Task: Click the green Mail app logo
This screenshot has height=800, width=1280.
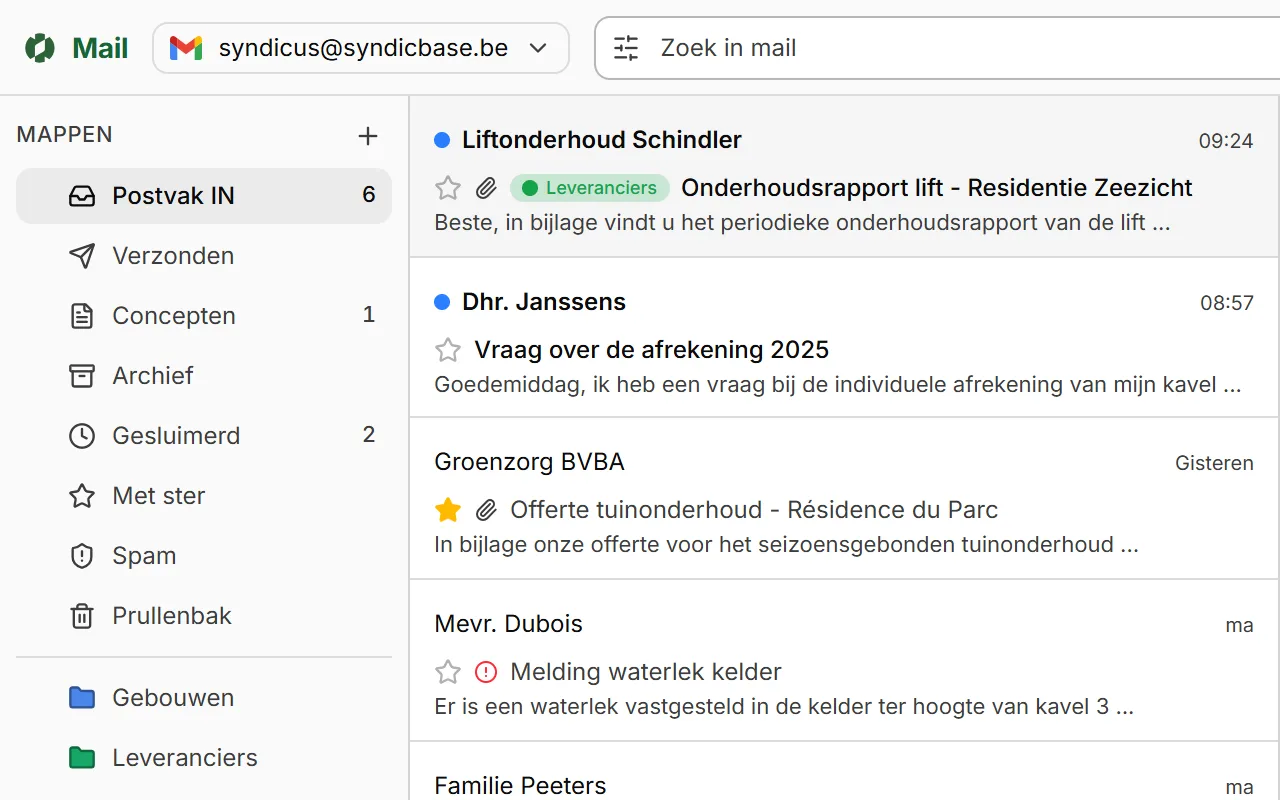Action: click(x=40, y=48)
